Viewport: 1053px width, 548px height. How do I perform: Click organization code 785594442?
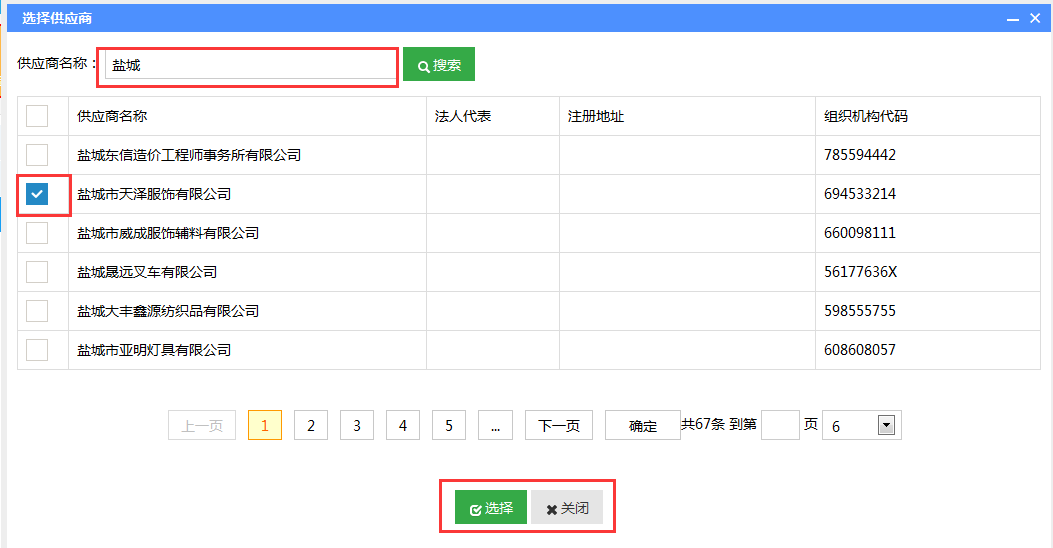pos(860,155)
